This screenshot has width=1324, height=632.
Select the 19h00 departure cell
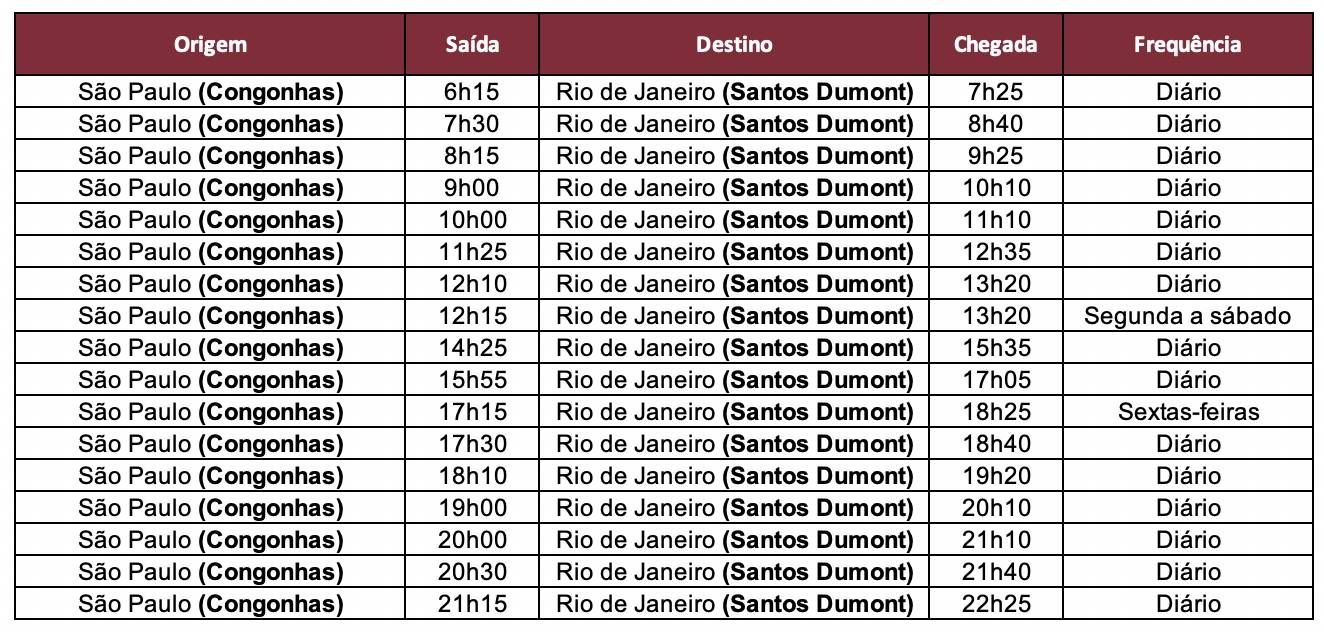click(x=472, y=508)
